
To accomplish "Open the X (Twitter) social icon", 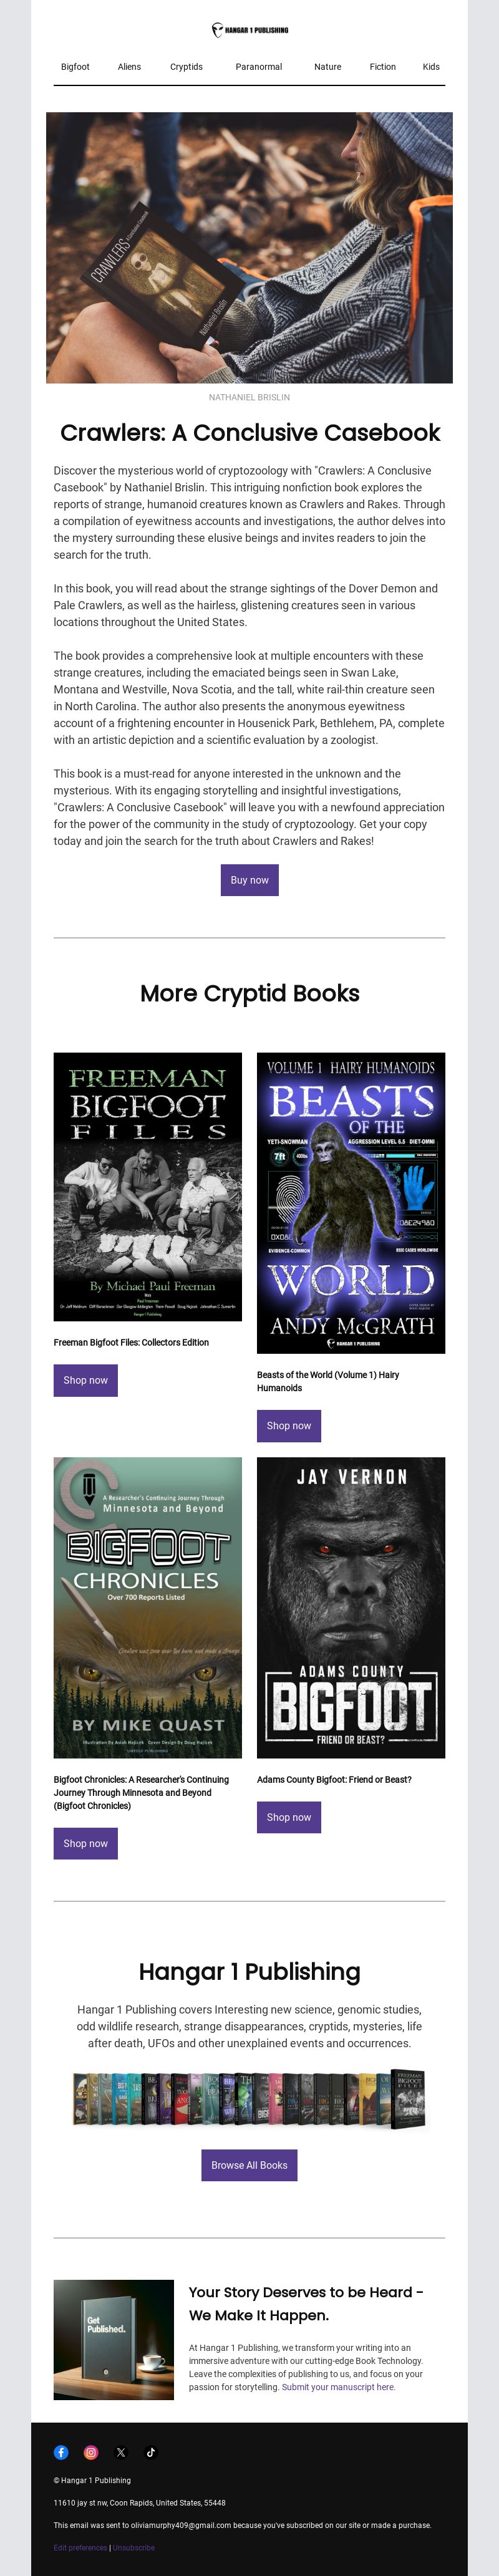I will click(121, 2452).
